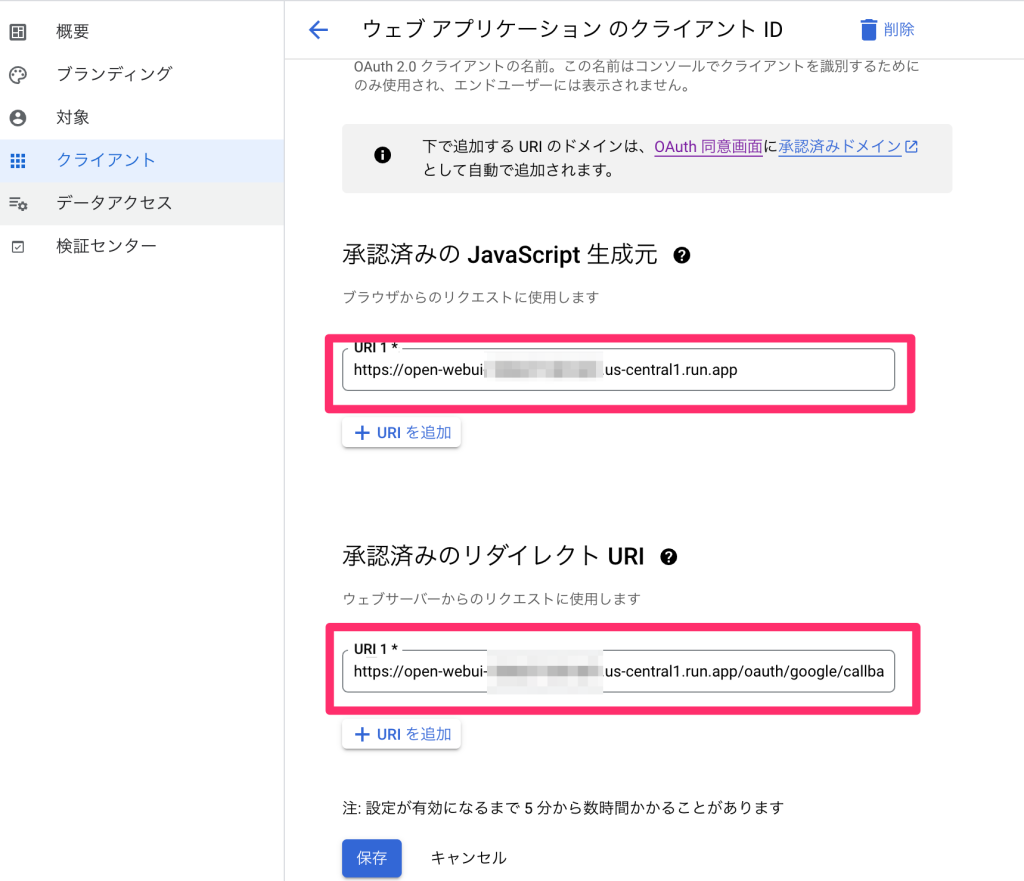Open the OAuth 同意画面 link
The height and width of the screenshot is (881, 1024).
(709, 147)
